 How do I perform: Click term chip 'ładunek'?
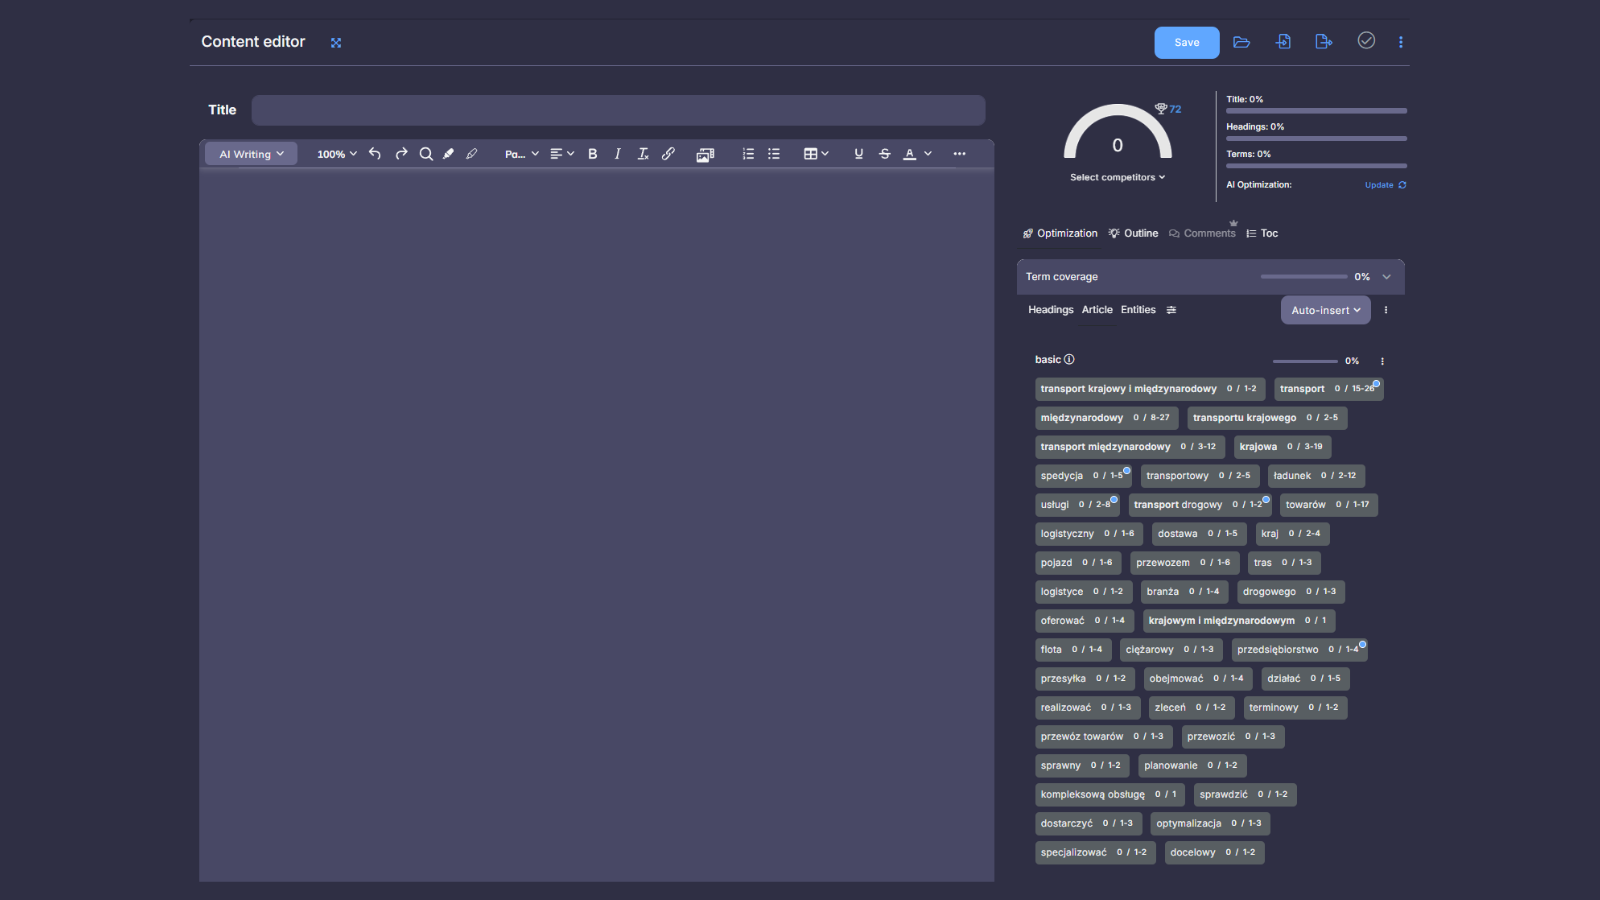[x=1316, y=476]
